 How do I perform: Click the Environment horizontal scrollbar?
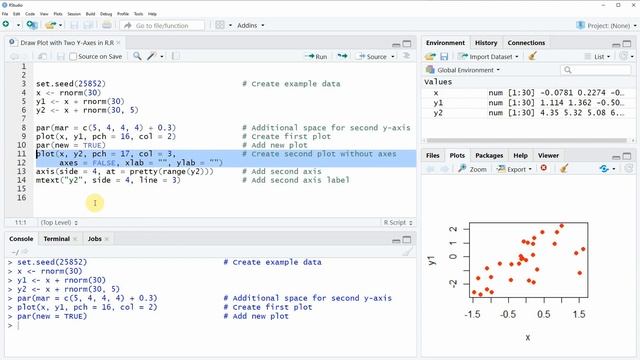point(525,140)
